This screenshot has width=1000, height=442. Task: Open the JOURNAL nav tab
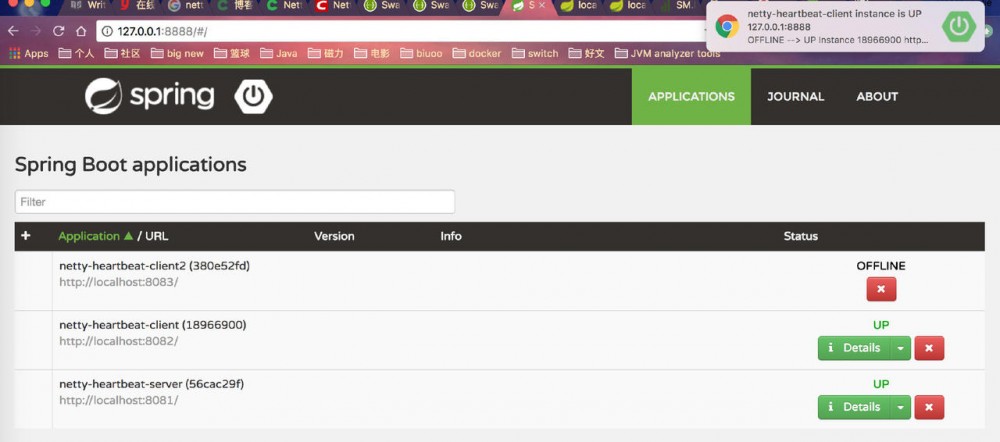pos(795,96)
